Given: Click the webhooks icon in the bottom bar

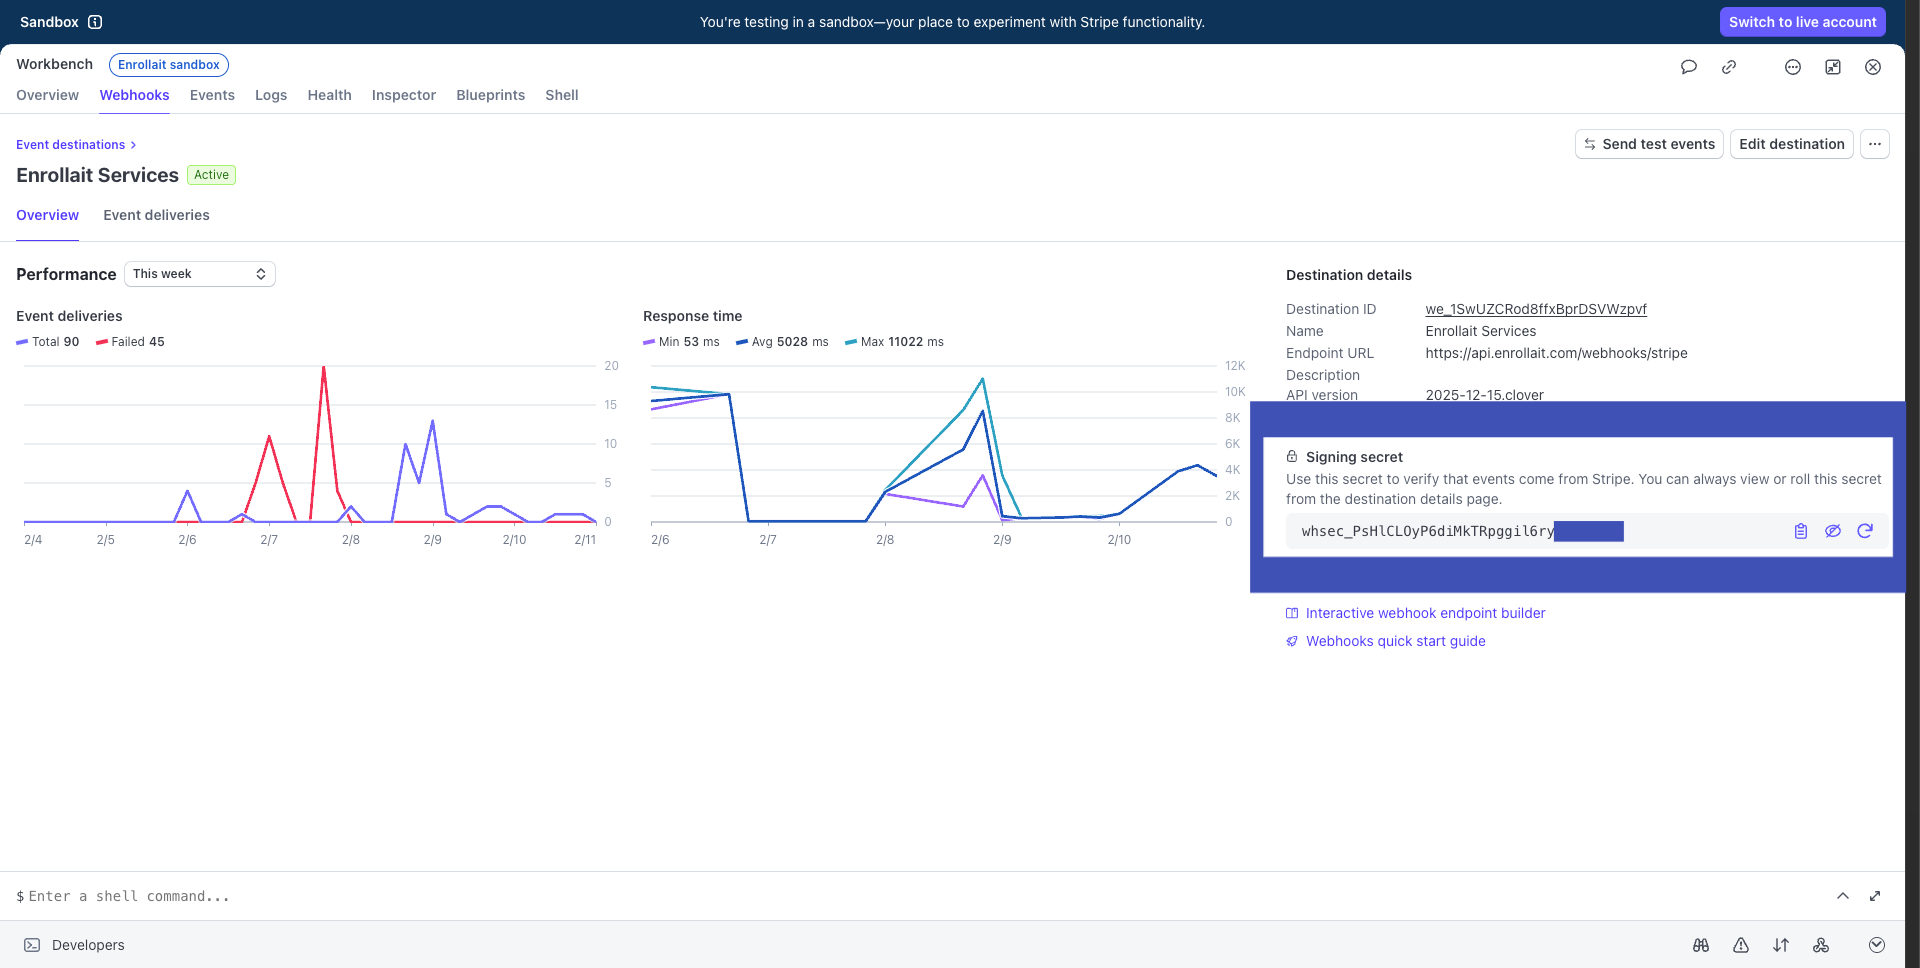Looking at the screenshot, I should (1822, 945).
